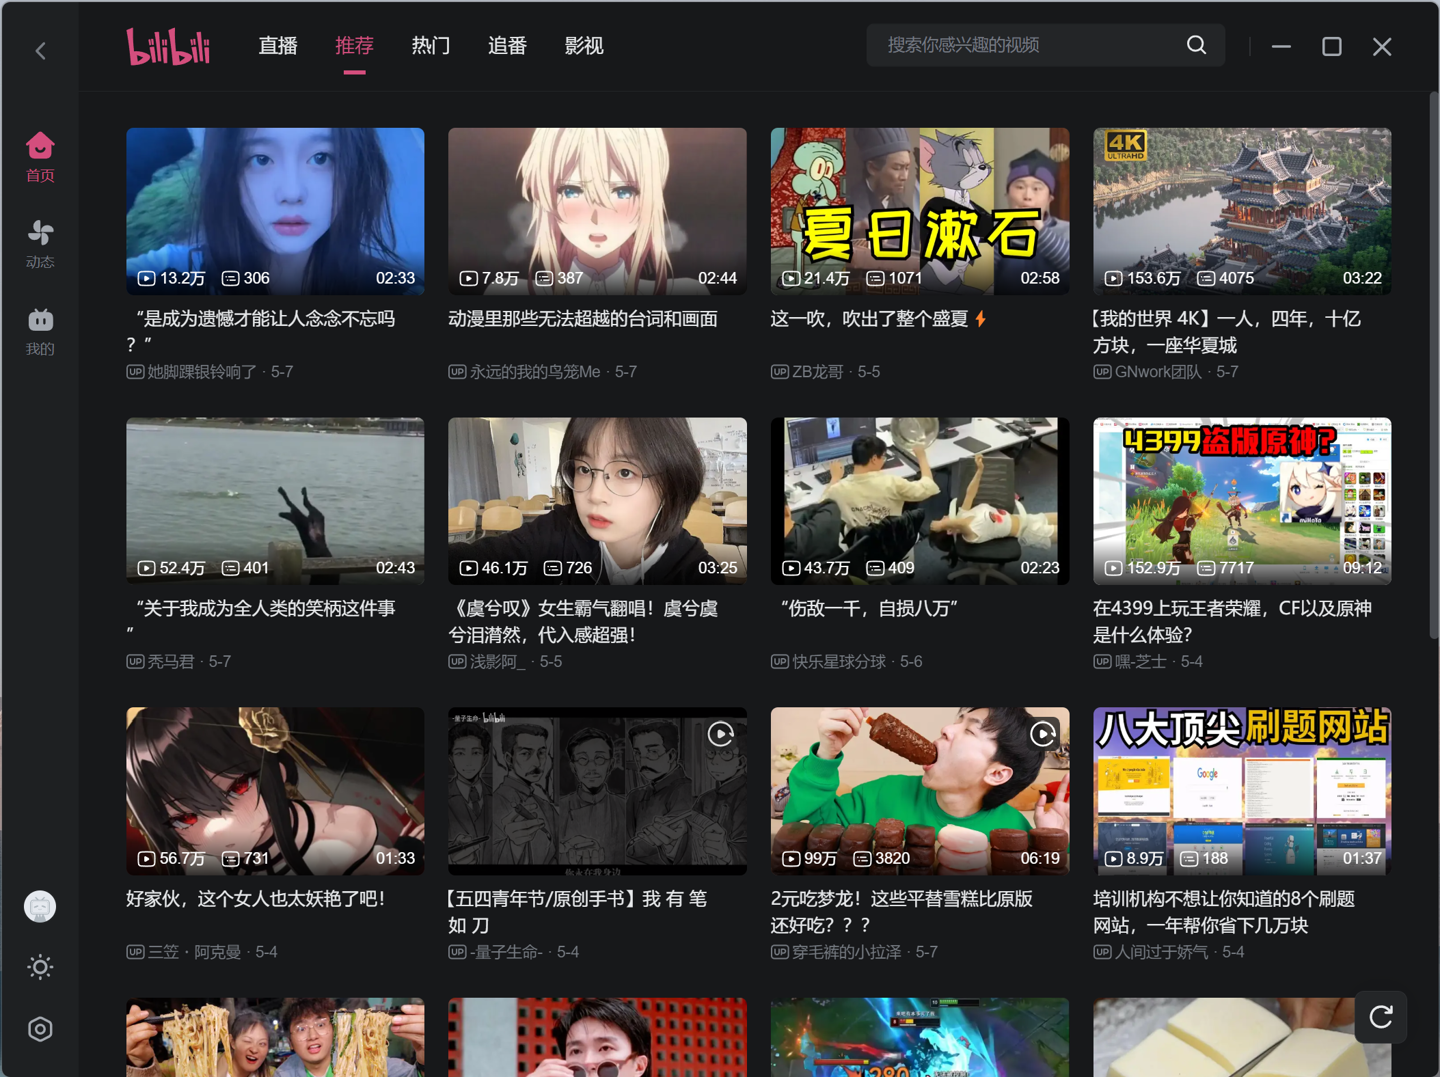Click the search magnifier icon
The width and height of the screenshot is (1440, 1077).
1196,45
